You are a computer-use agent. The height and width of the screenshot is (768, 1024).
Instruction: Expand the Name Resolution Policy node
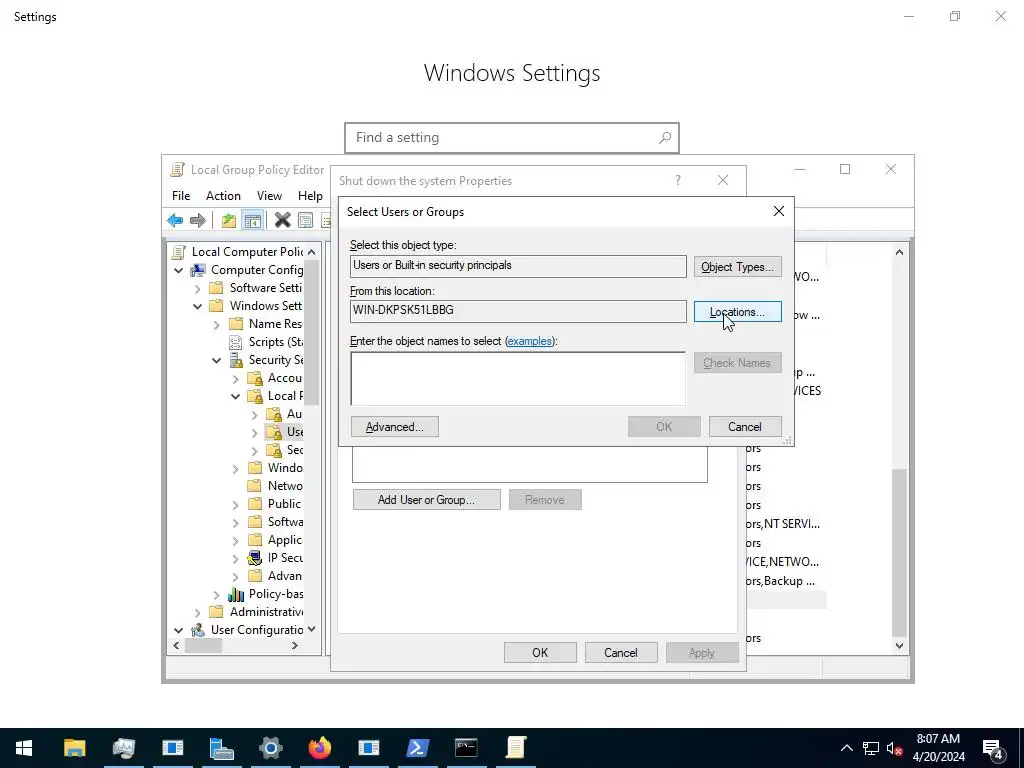point(216,324)
